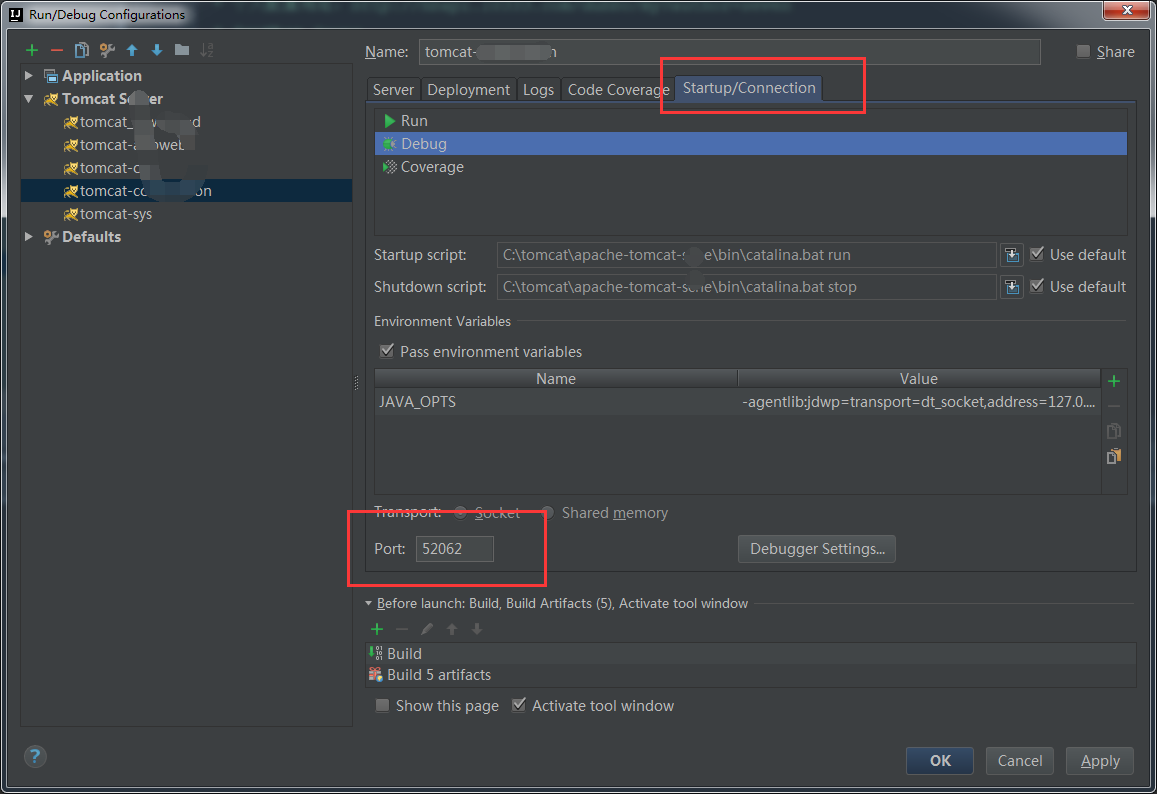Copy configuration with the duplicate icon

coord(82,50)
